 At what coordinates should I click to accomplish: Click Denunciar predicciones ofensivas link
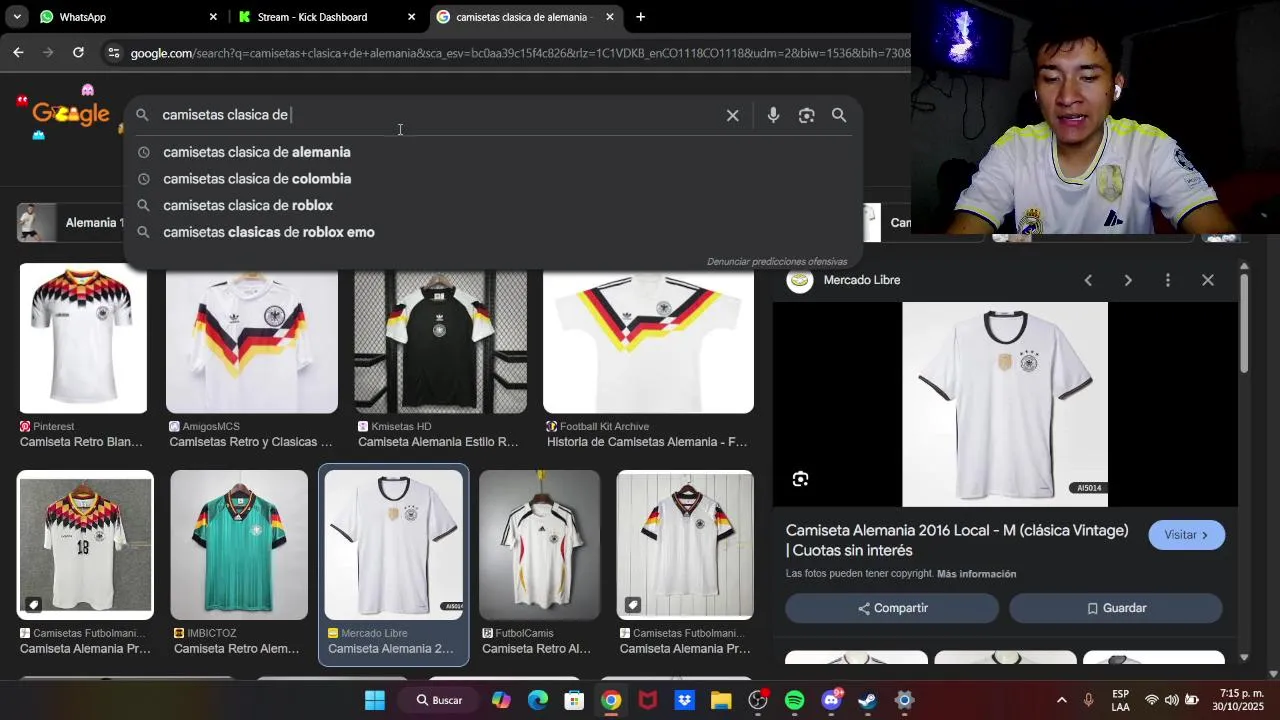click(x=777, y=262)
